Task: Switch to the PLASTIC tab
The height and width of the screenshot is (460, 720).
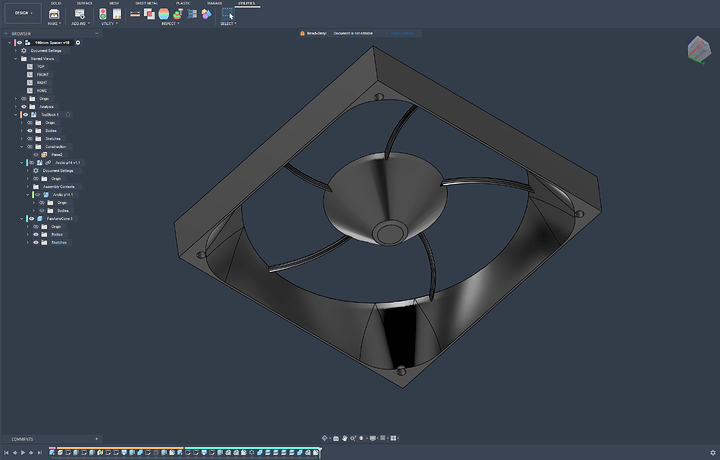Action: (x=183, y=3)
